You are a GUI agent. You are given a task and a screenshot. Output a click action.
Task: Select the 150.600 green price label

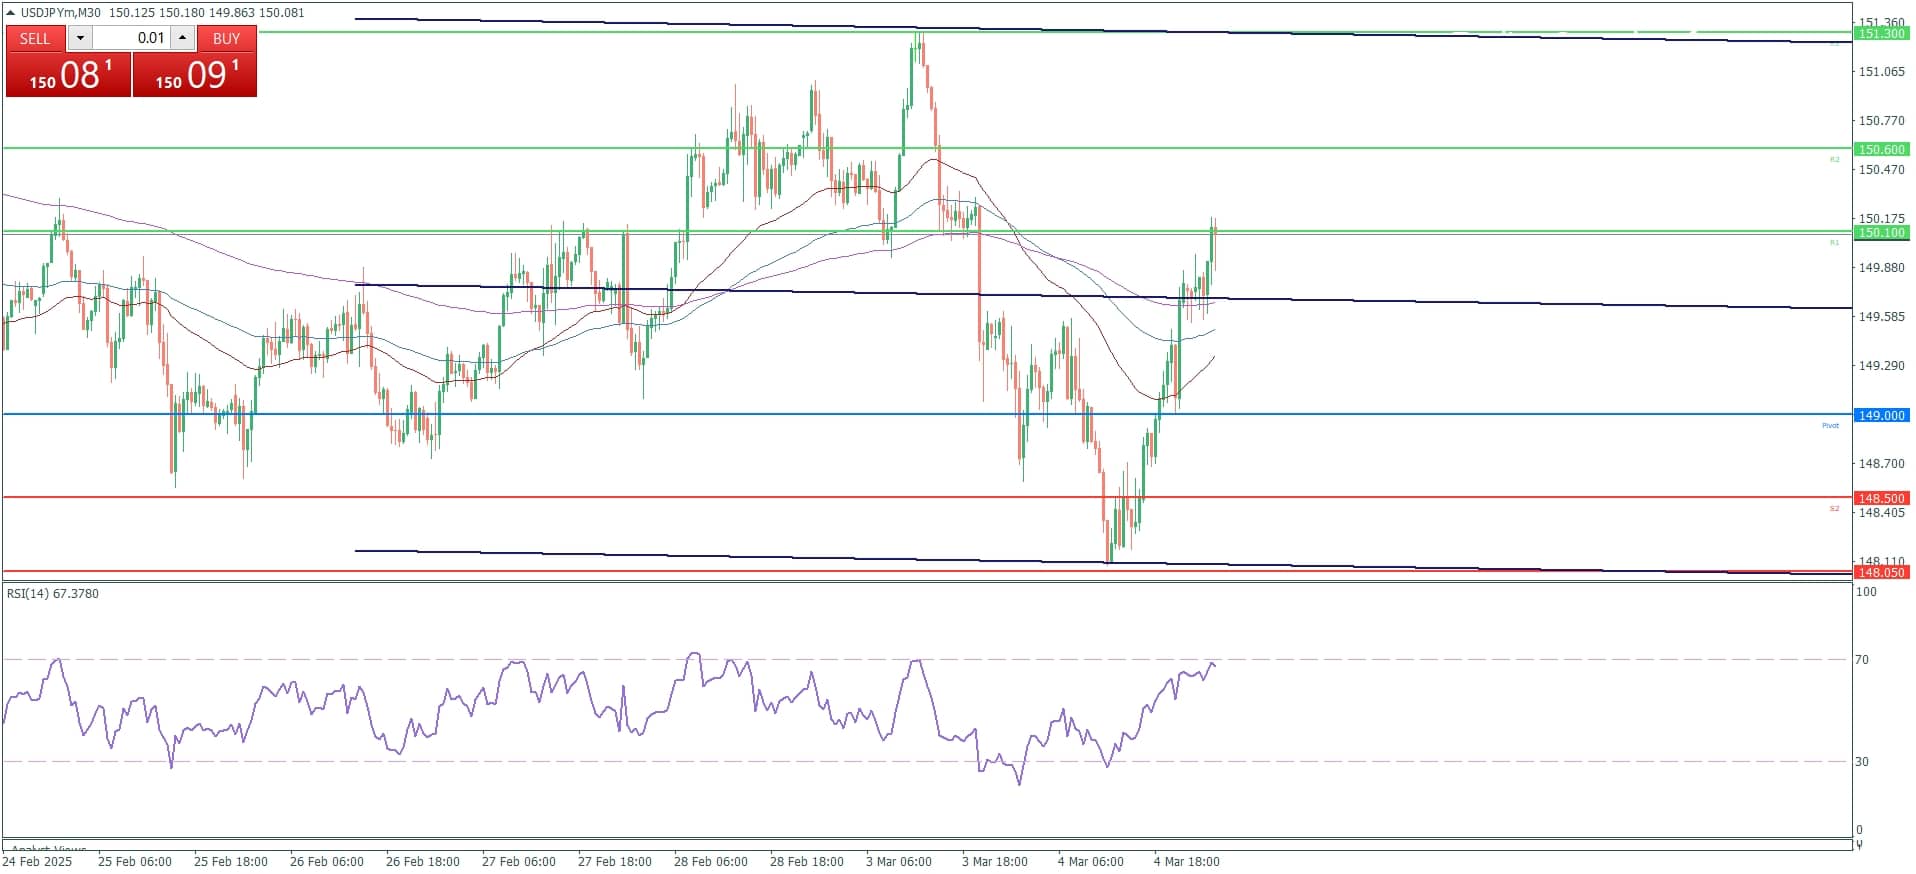click(1881, 150)
